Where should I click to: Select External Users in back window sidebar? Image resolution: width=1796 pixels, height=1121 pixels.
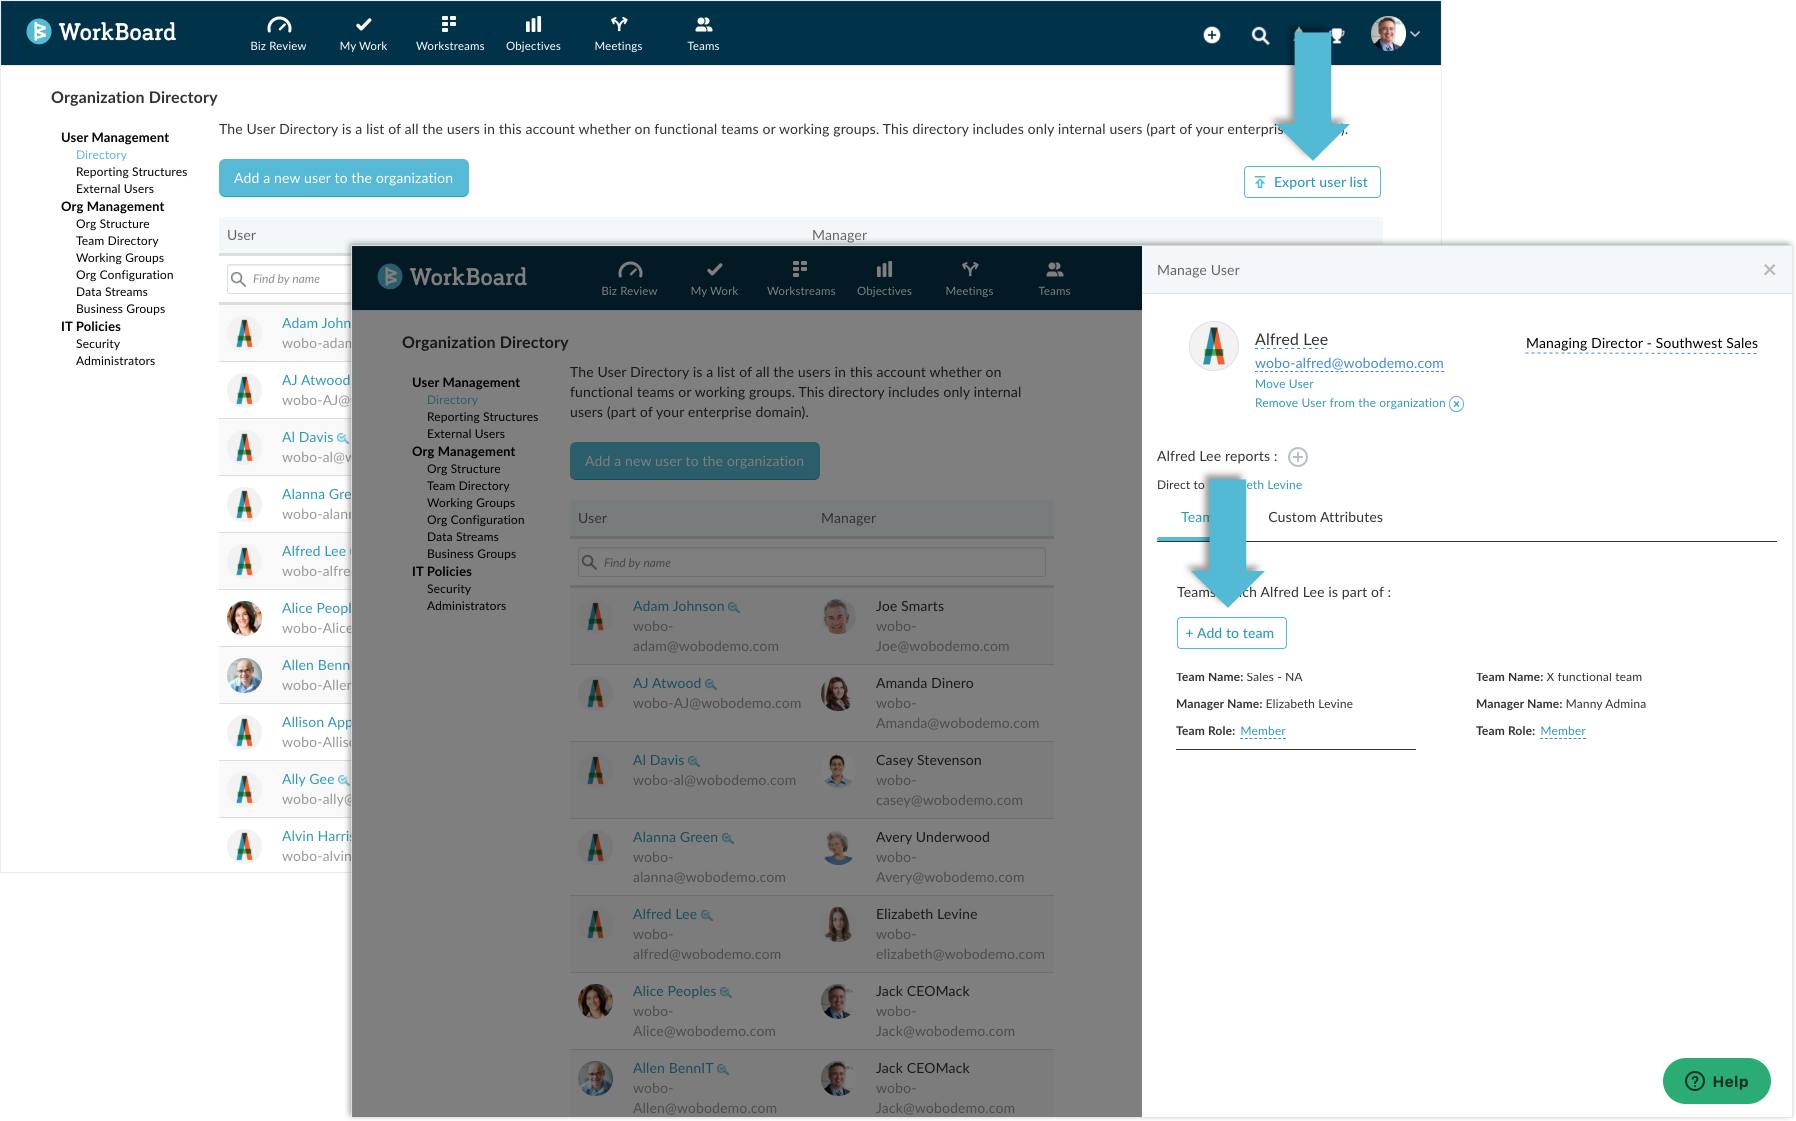tap(115, 189)
